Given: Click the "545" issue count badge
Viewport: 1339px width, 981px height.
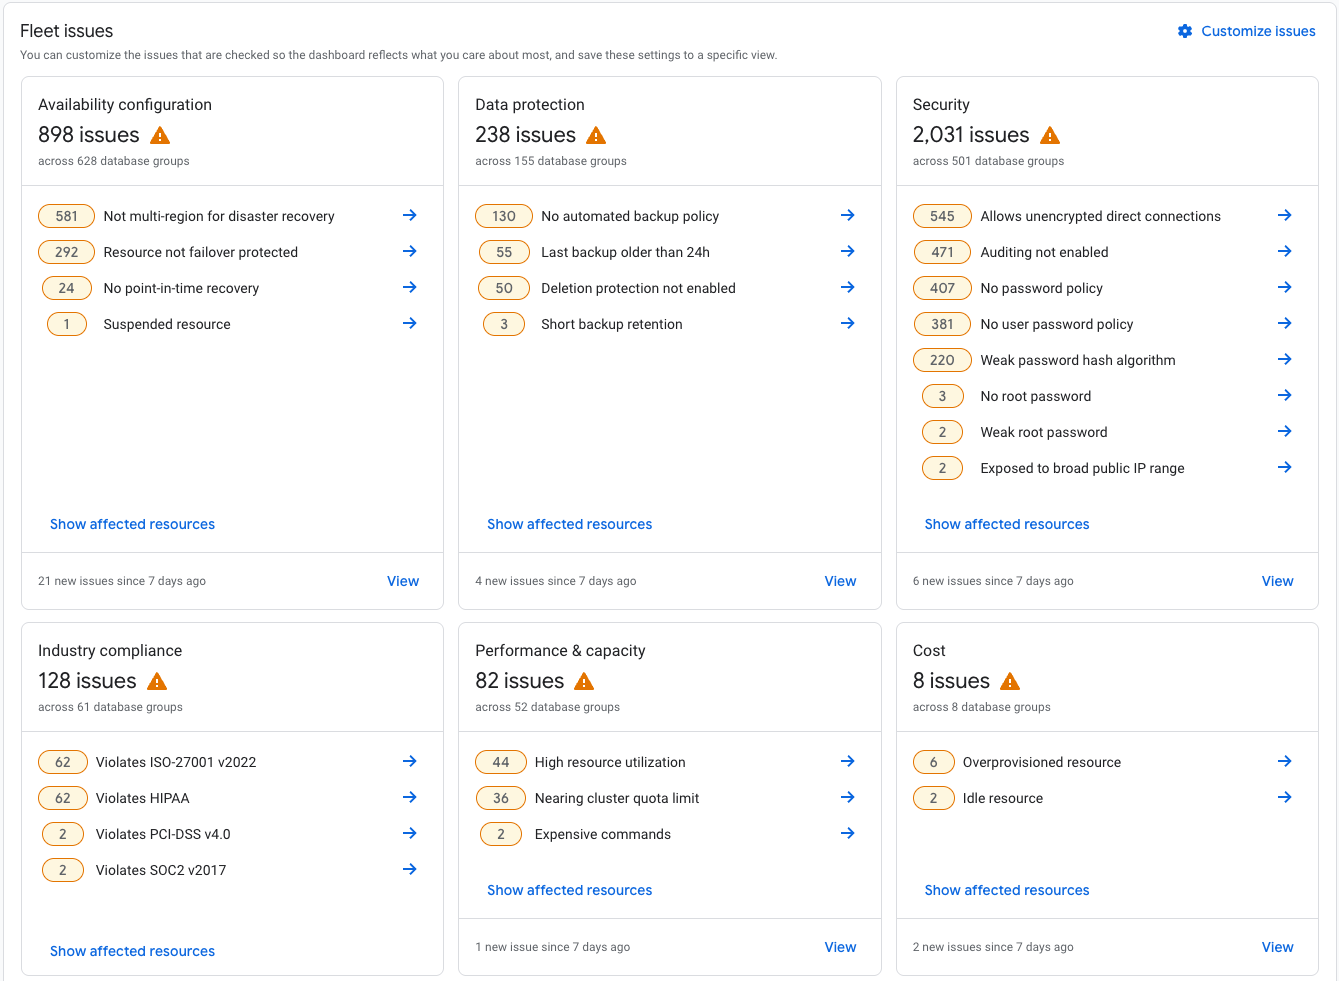Looking at the screenshot, I should click(942, 215).
